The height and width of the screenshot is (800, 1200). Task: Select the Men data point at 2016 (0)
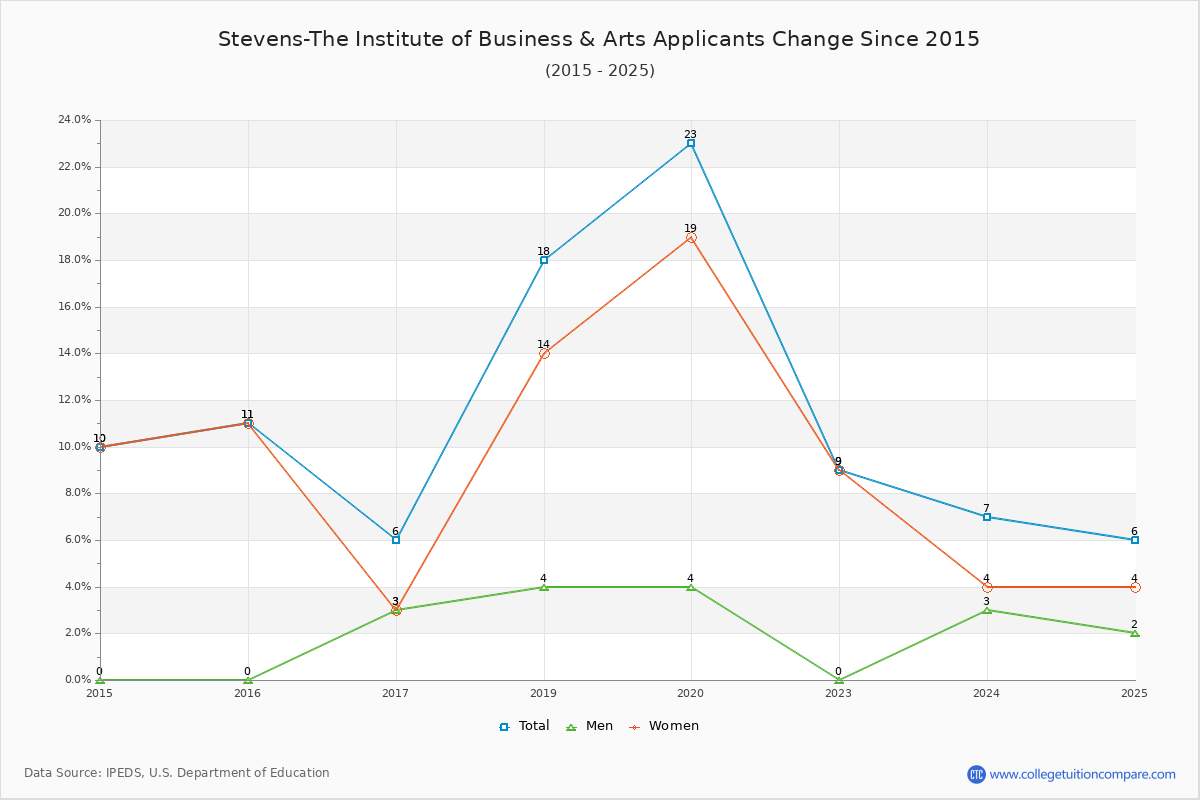coord(248,680)
